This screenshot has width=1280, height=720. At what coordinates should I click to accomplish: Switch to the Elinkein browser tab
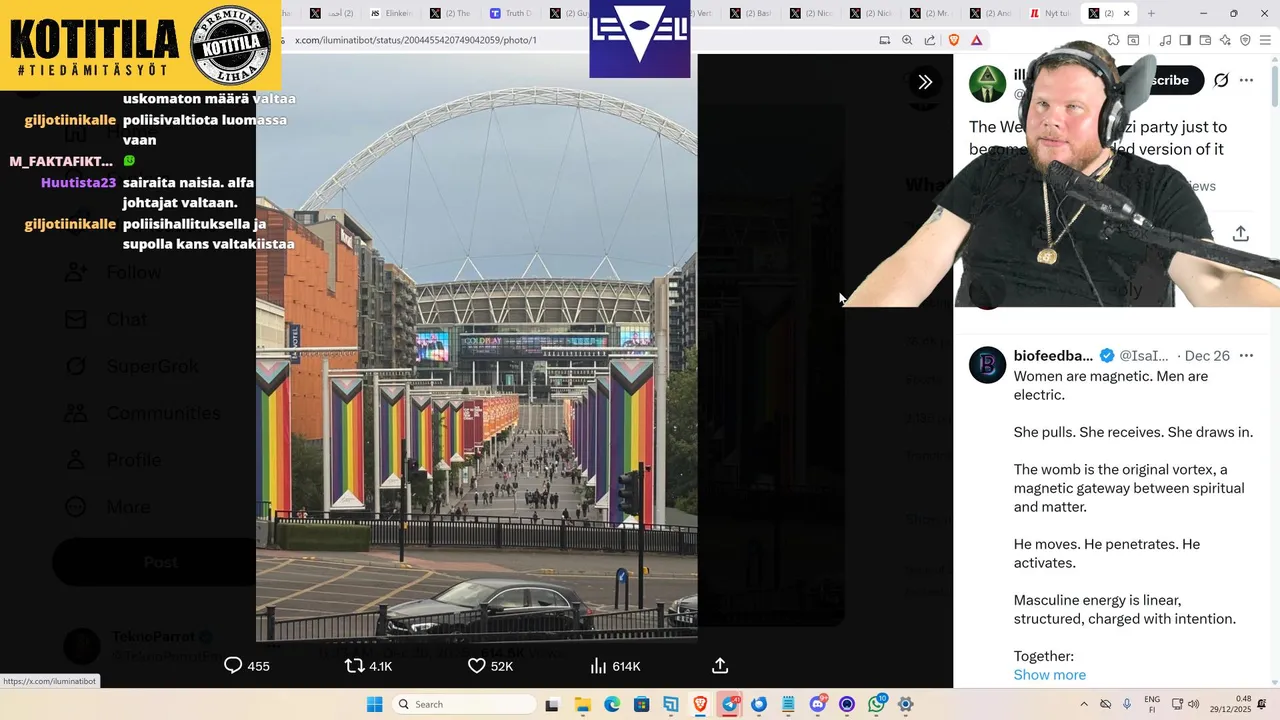391,13
